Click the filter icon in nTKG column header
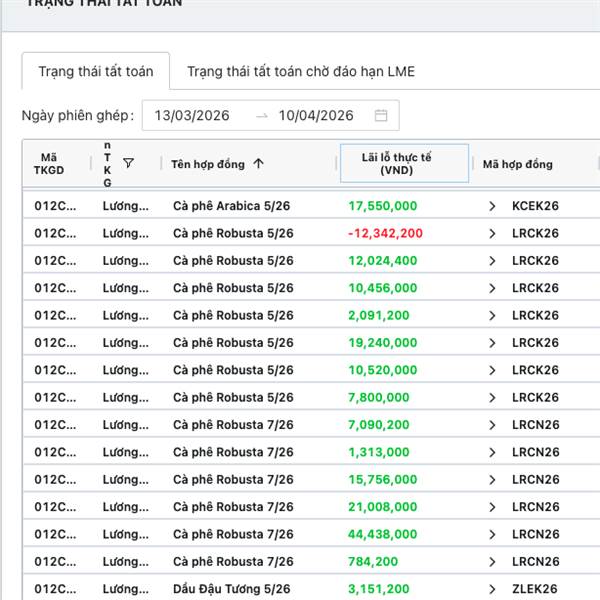This screenshot has height=600, width=600. tap(128, 163)
